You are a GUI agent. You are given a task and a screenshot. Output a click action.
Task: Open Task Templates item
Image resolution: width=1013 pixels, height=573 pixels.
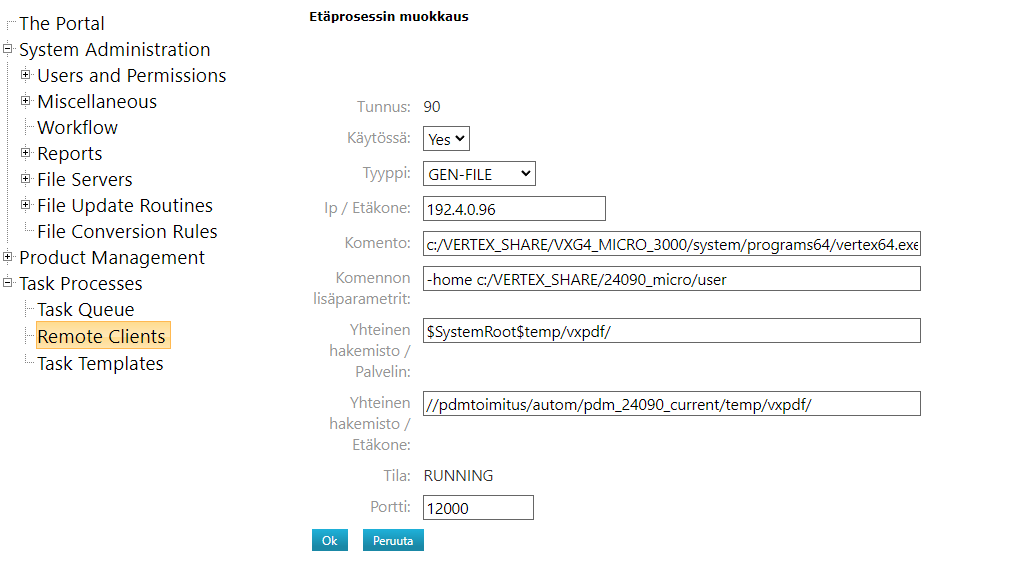point(100,364)
